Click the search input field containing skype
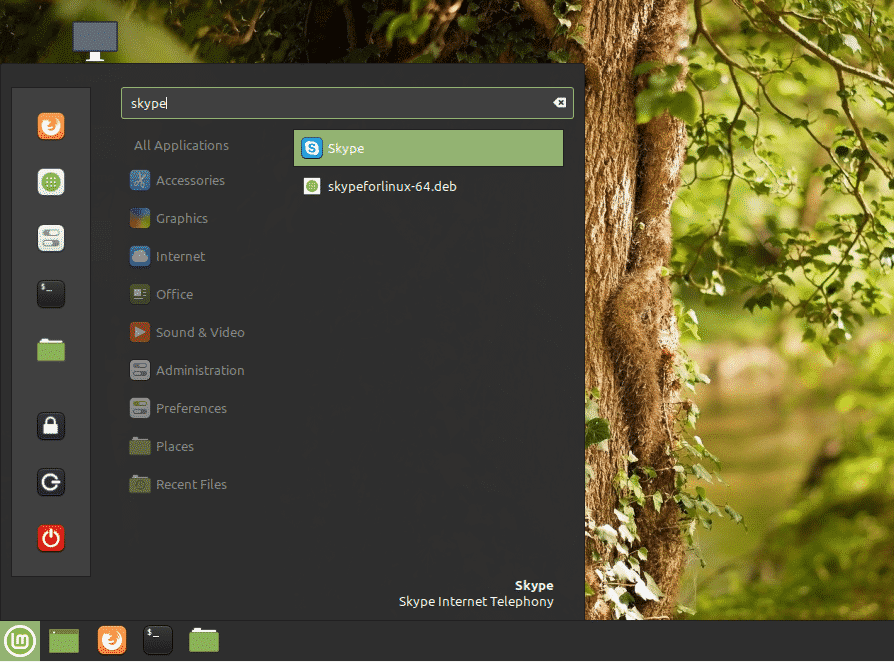 point(347,103)
